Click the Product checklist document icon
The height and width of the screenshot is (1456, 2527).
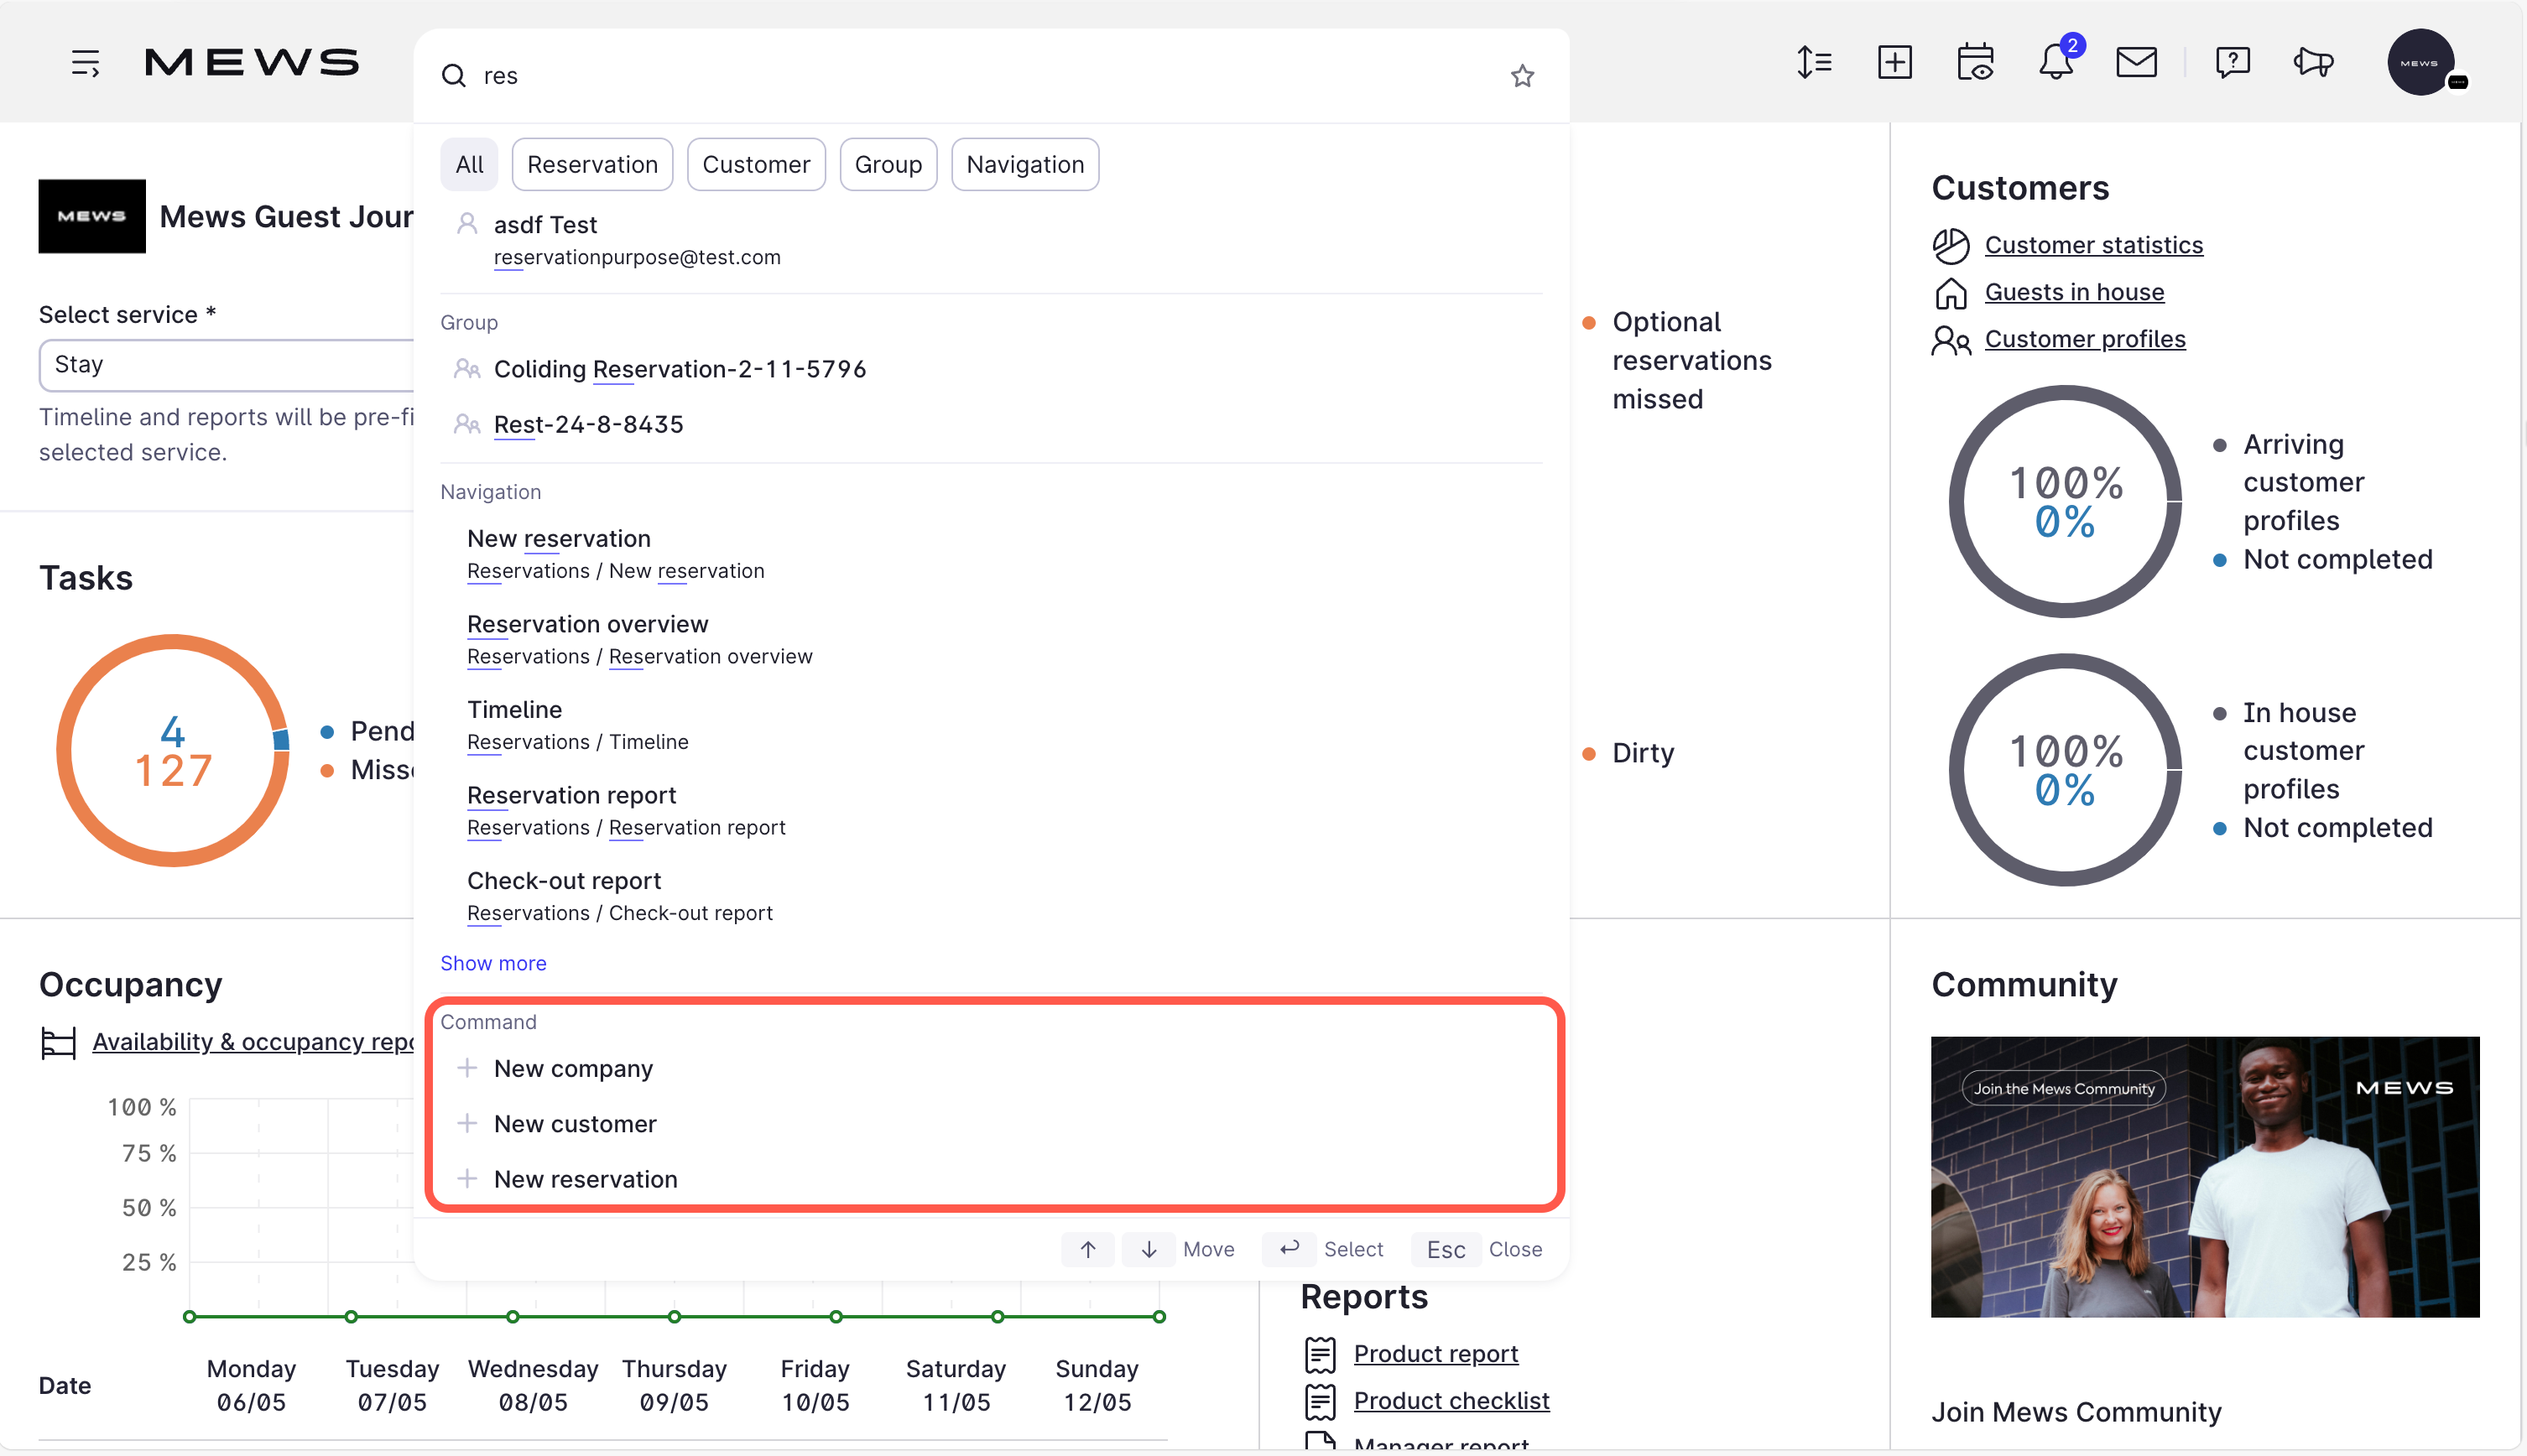pyautogui.click(x=1320, y=1402)
